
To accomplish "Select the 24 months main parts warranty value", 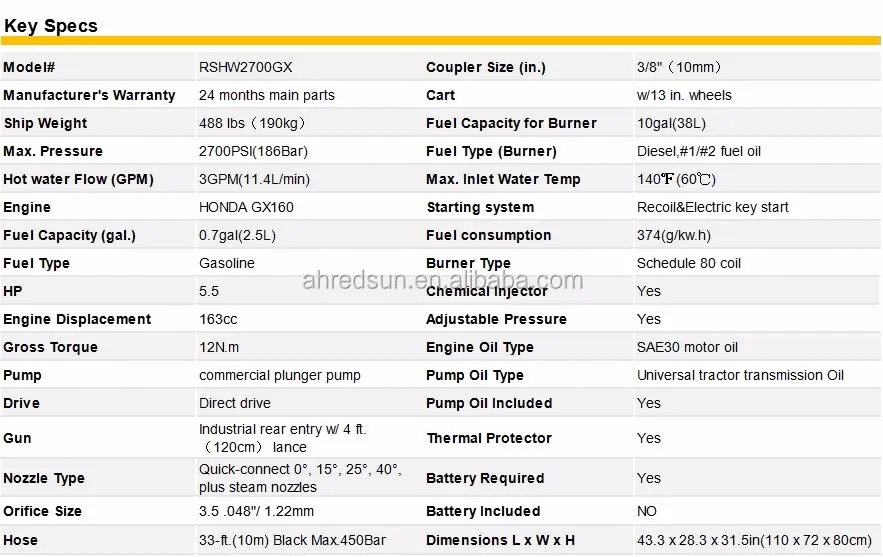I will (x=267, y=95).
